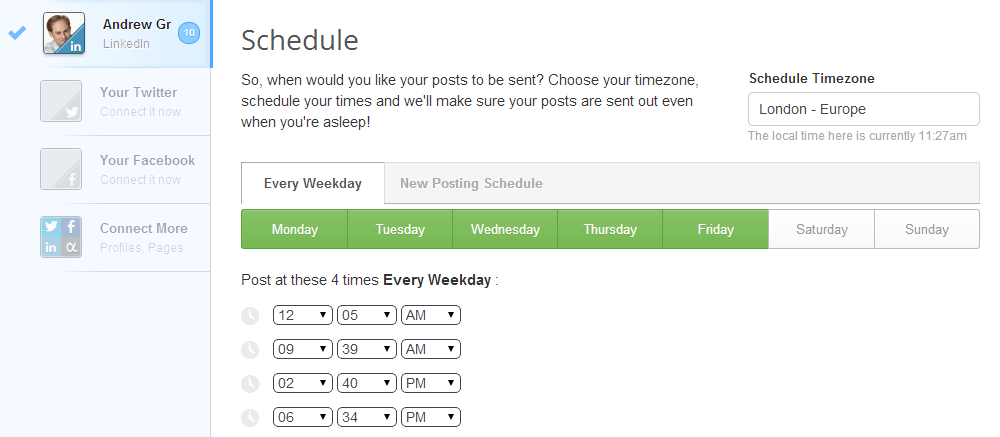Click the Your Twitter placeholder icon
This screenshot has height=437, width=1000.
[60, 101]
